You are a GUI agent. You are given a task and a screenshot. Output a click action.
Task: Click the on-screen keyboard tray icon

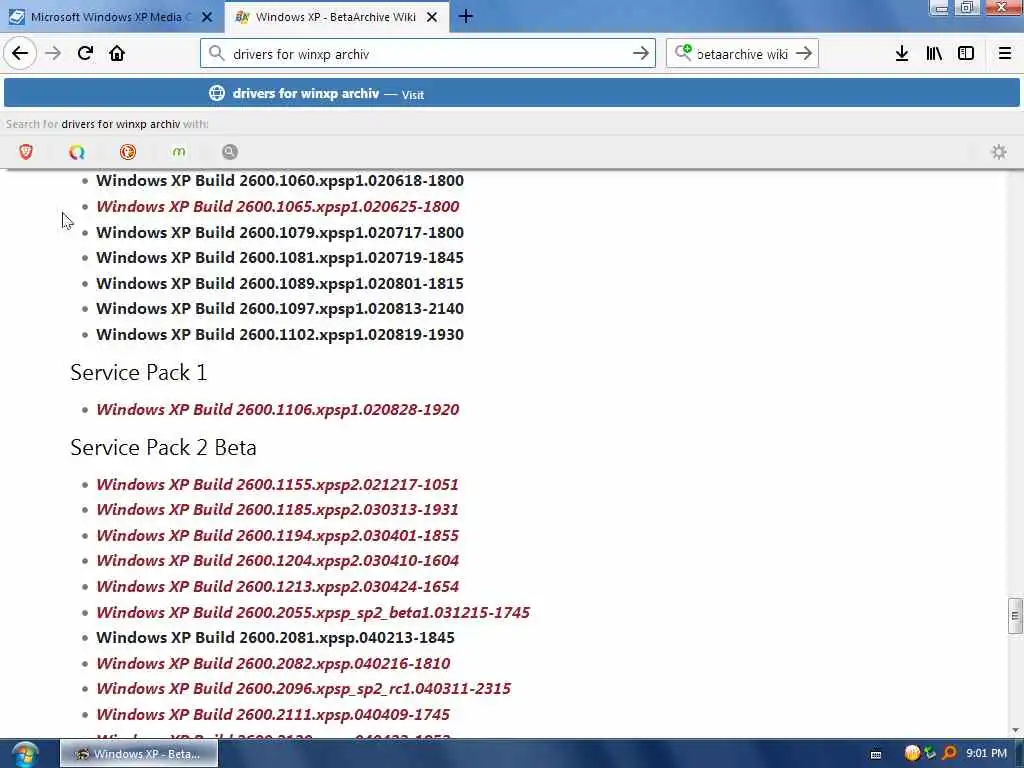[x=876, y=755]
